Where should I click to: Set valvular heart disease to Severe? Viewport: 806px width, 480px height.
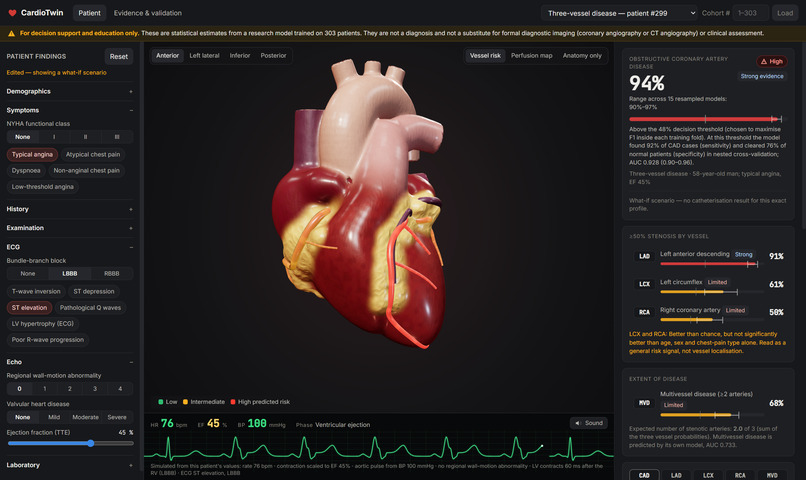pyautogui.click(x=117, y=417)
